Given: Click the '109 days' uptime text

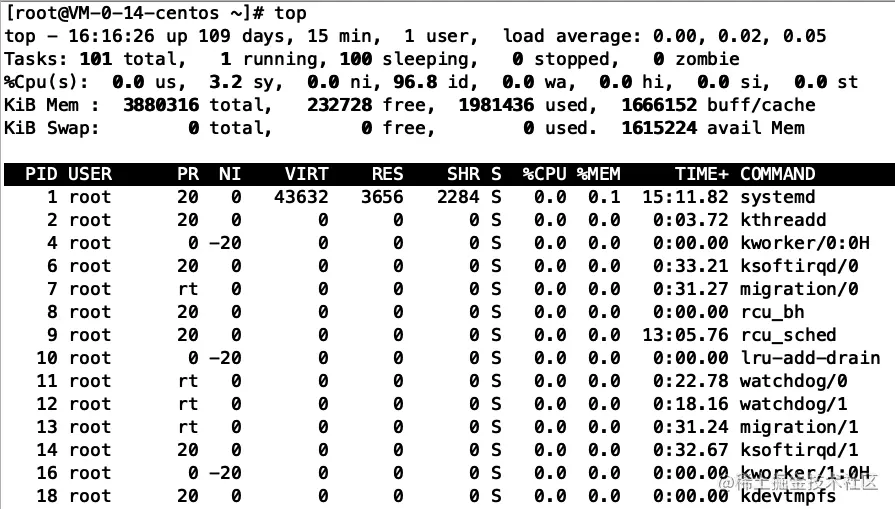Looking at the screenshot, I should [241, 36].
